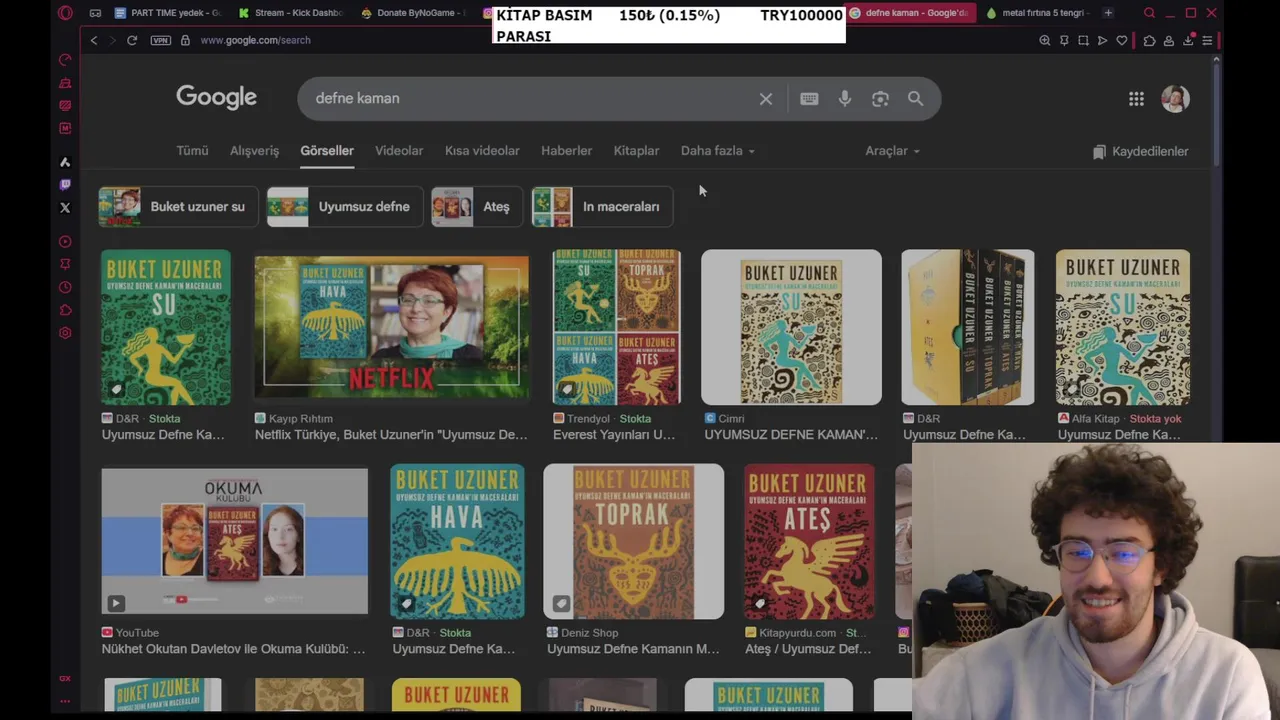Open the D&R SU green book cover
Image resolution: width=1280 pixels, height=720 pixels.
click(166, 327)
